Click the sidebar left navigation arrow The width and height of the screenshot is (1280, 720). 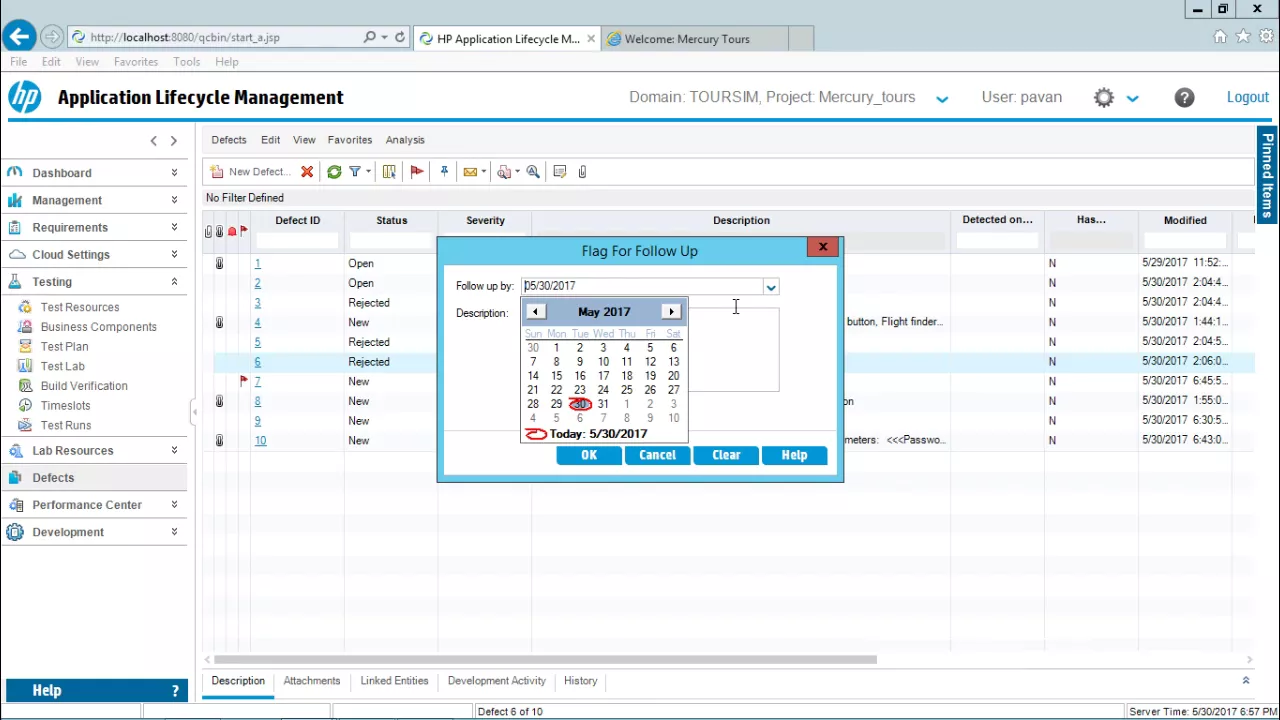click(x=153, y=141)
